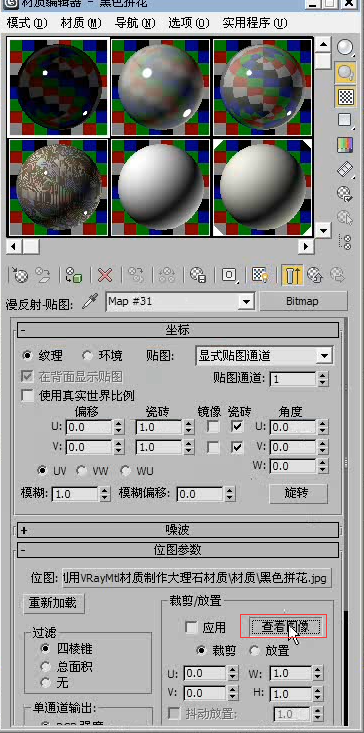Open the 模式 menu
This screenshot has height=733, width=364.
28,22
